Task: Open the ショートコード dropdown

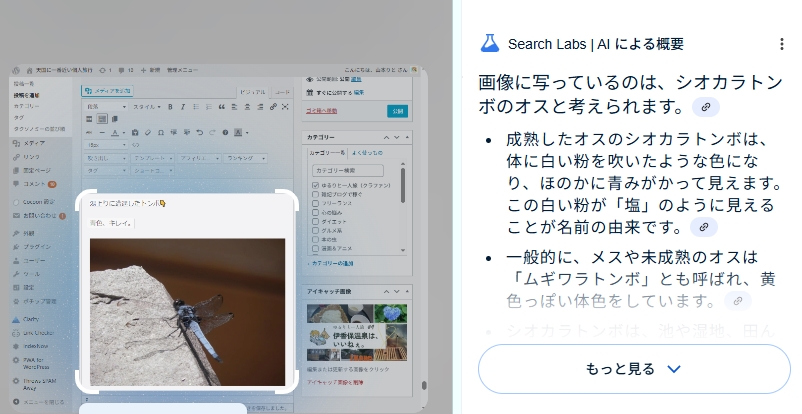Action: click(x=153, y=170)
